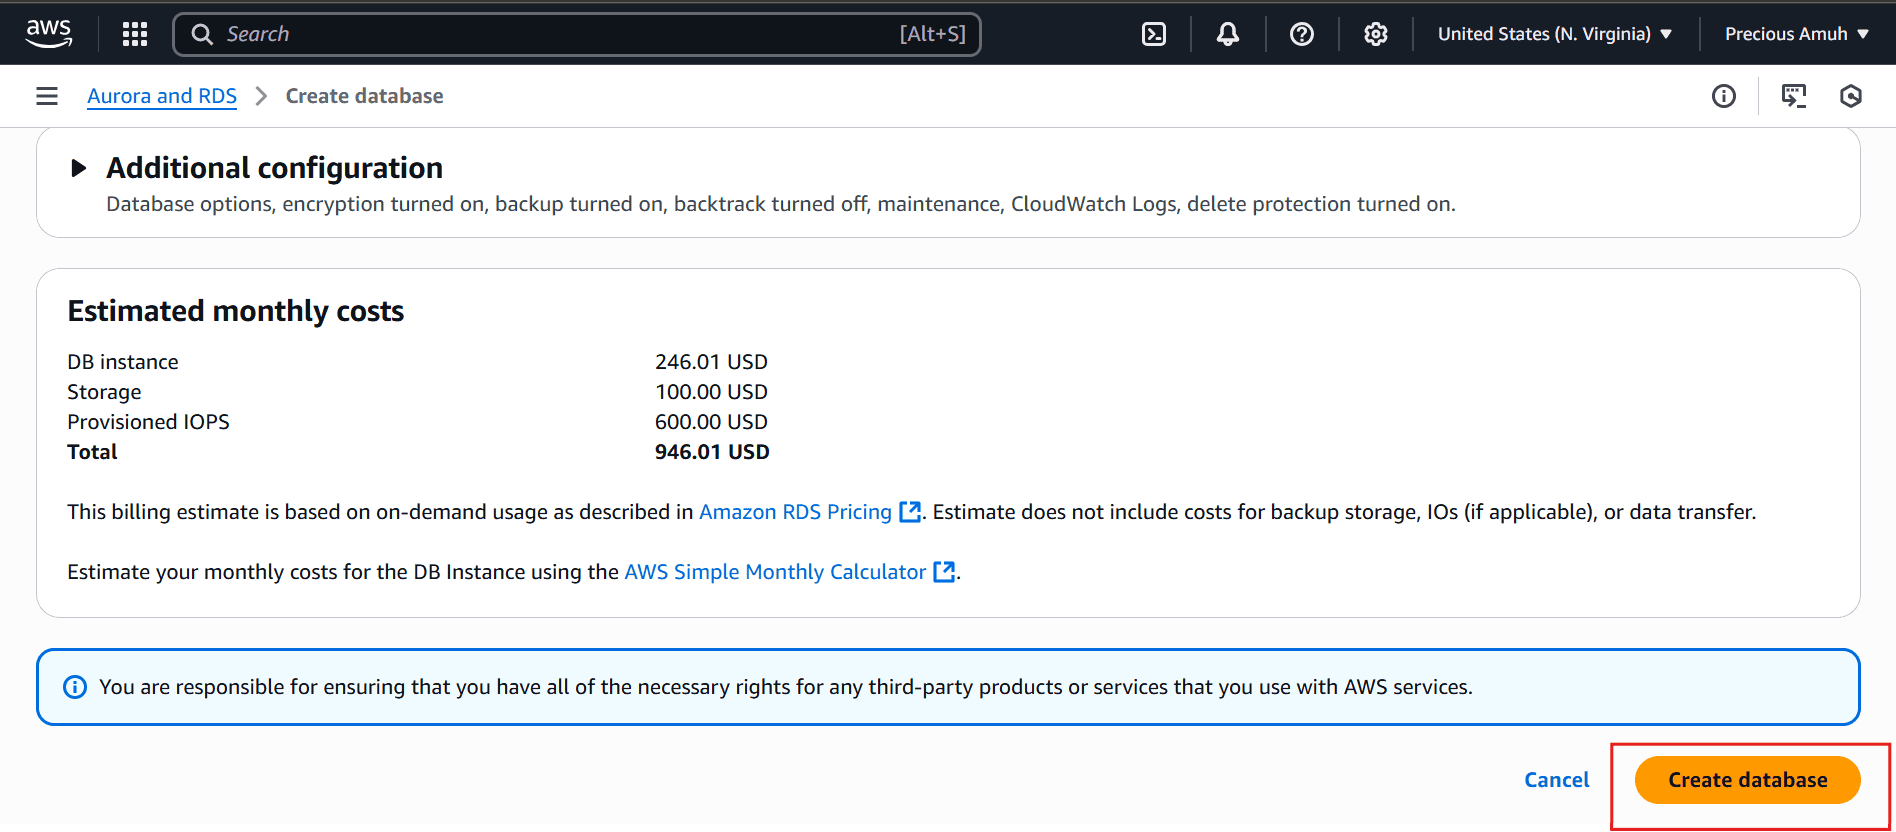Click the Create database button
Screen dimensions: 1896x832
(1748, 780)
